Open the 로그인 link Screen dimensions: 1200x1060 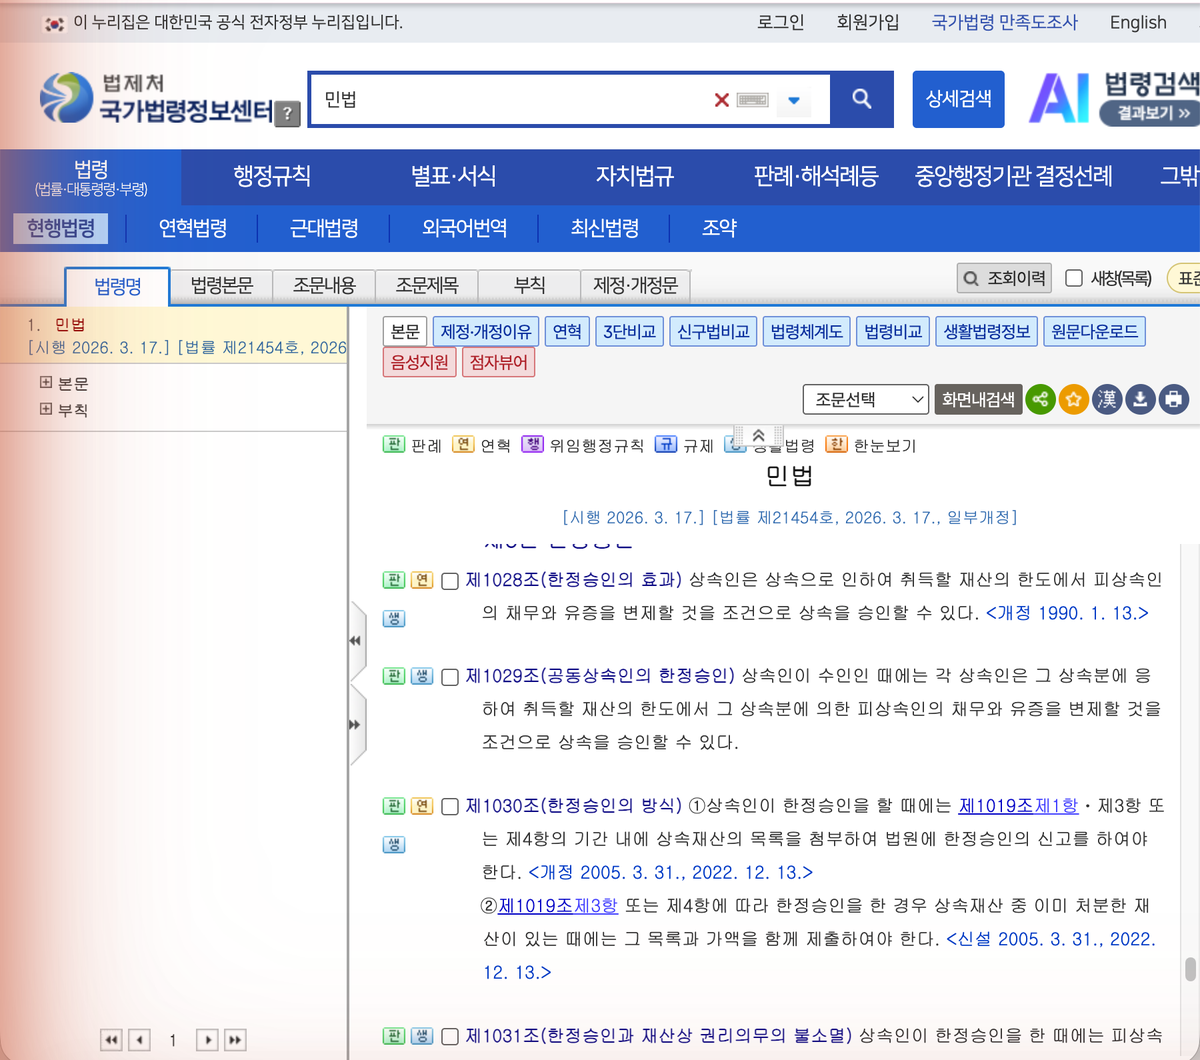(781, 22)
